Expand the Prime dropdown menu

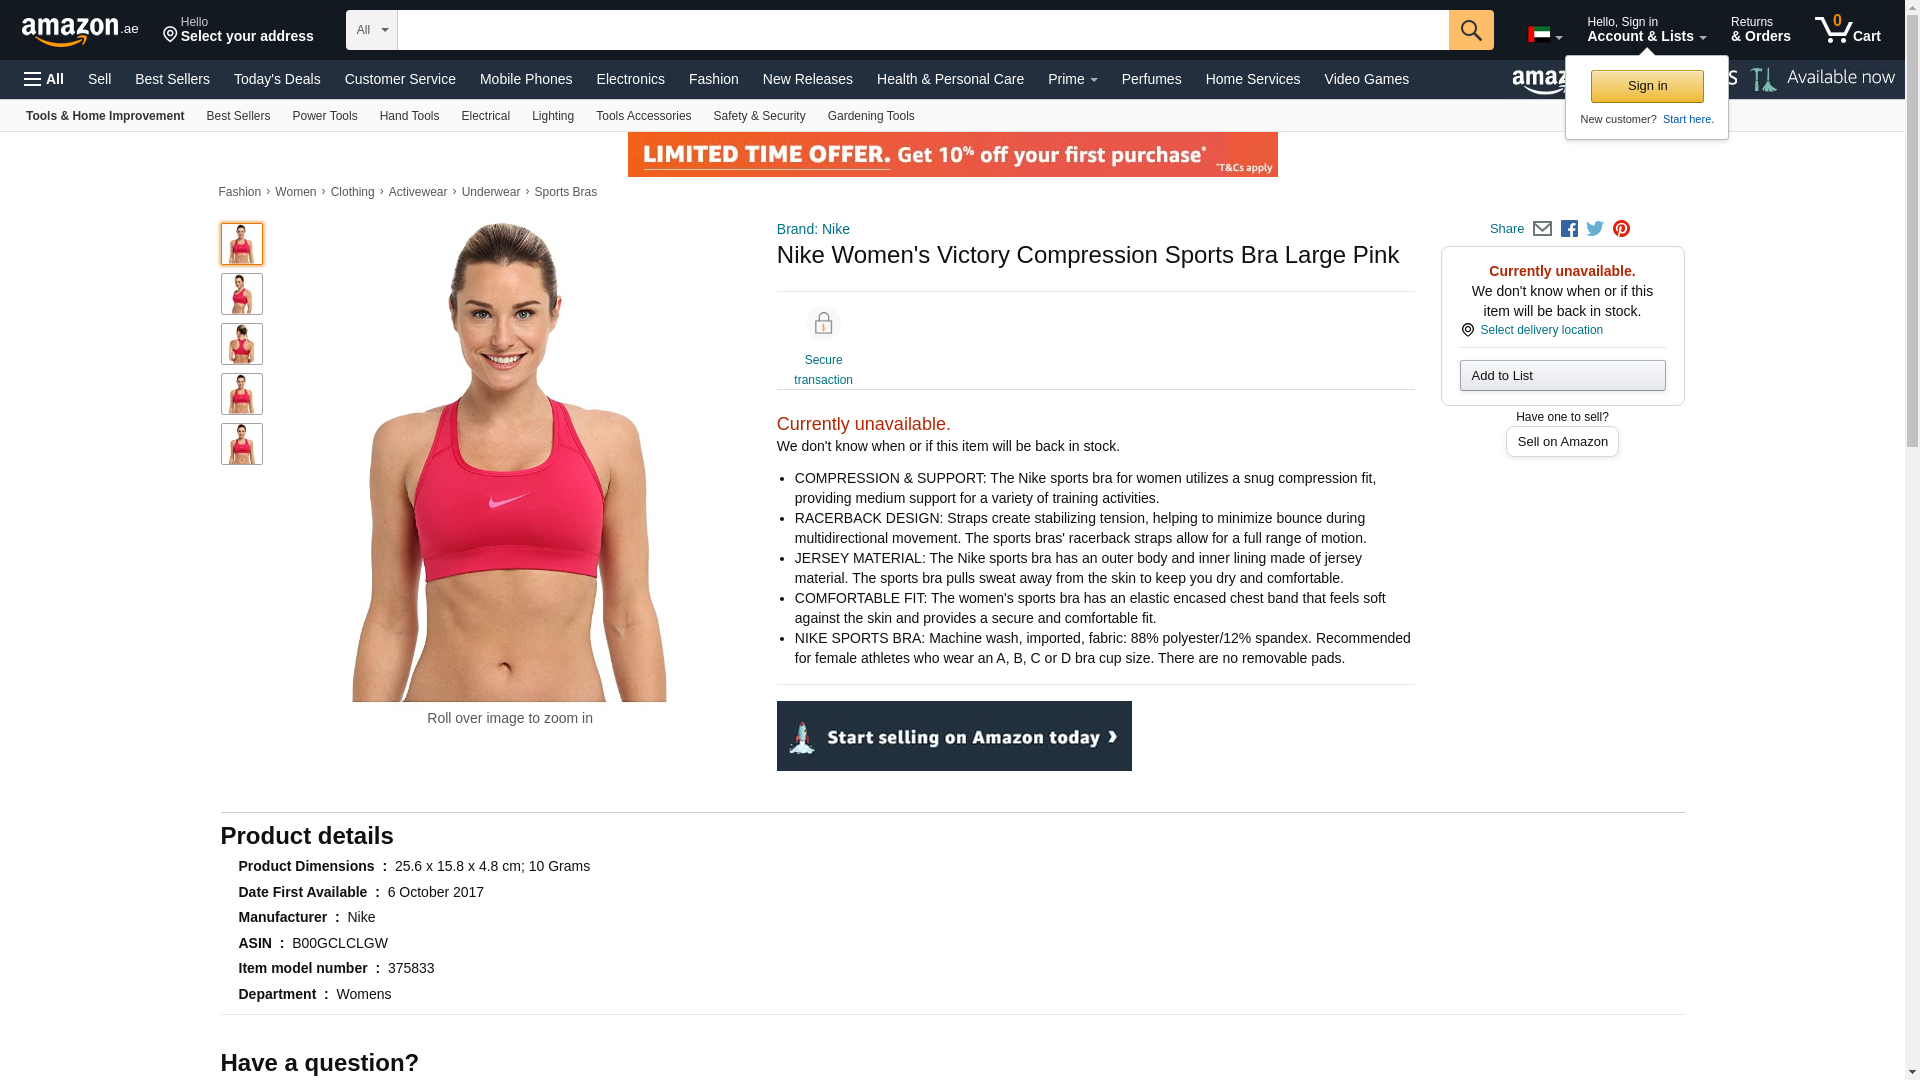pos(1072,79)
